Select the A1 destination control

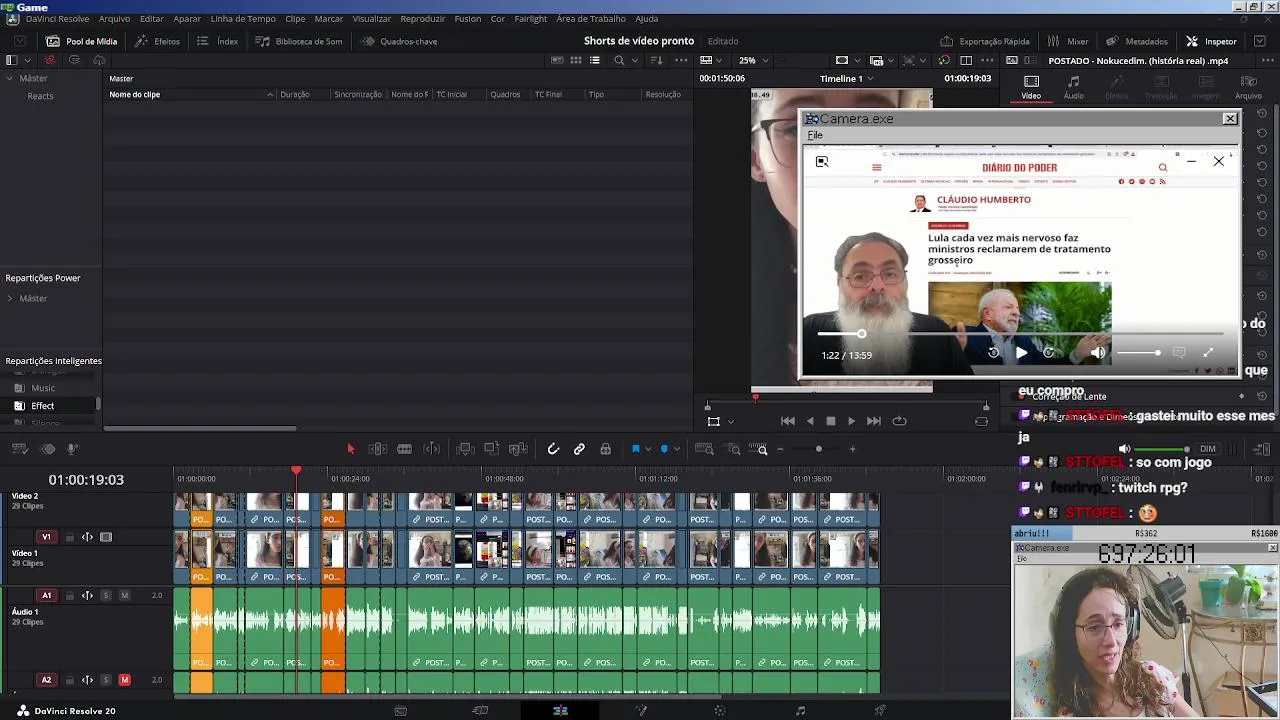click(x=46, y=596)
